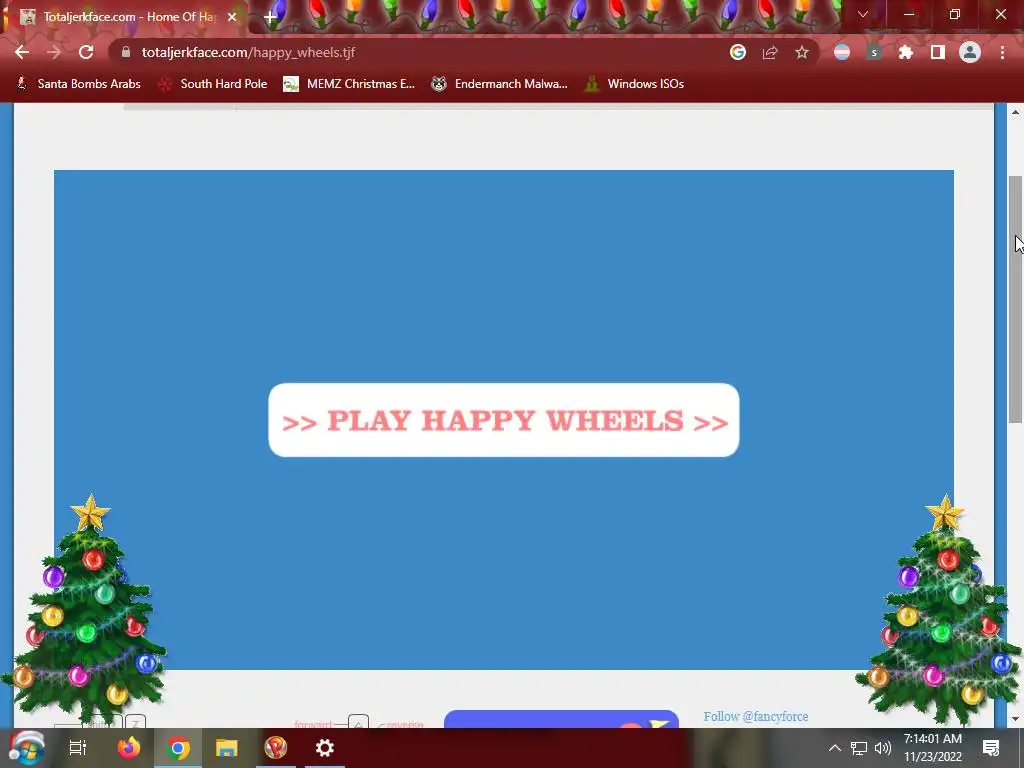Viewport: 1024px width, 768px height.
Task: Minimize the Chrome window
Action: [x=908, y=14]
